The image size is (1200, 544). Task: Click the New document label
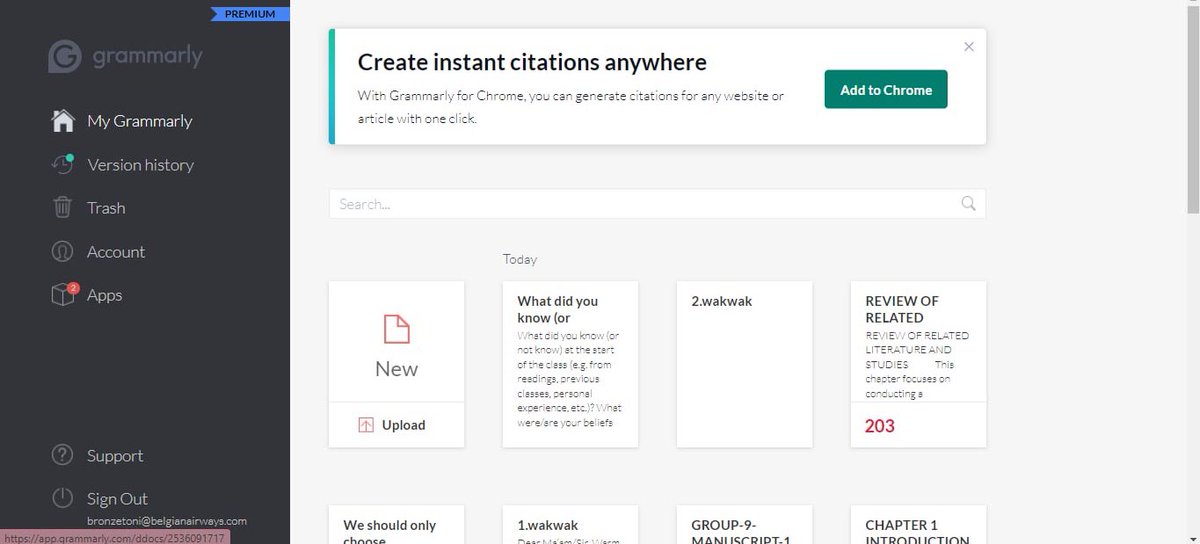(397, 369)
